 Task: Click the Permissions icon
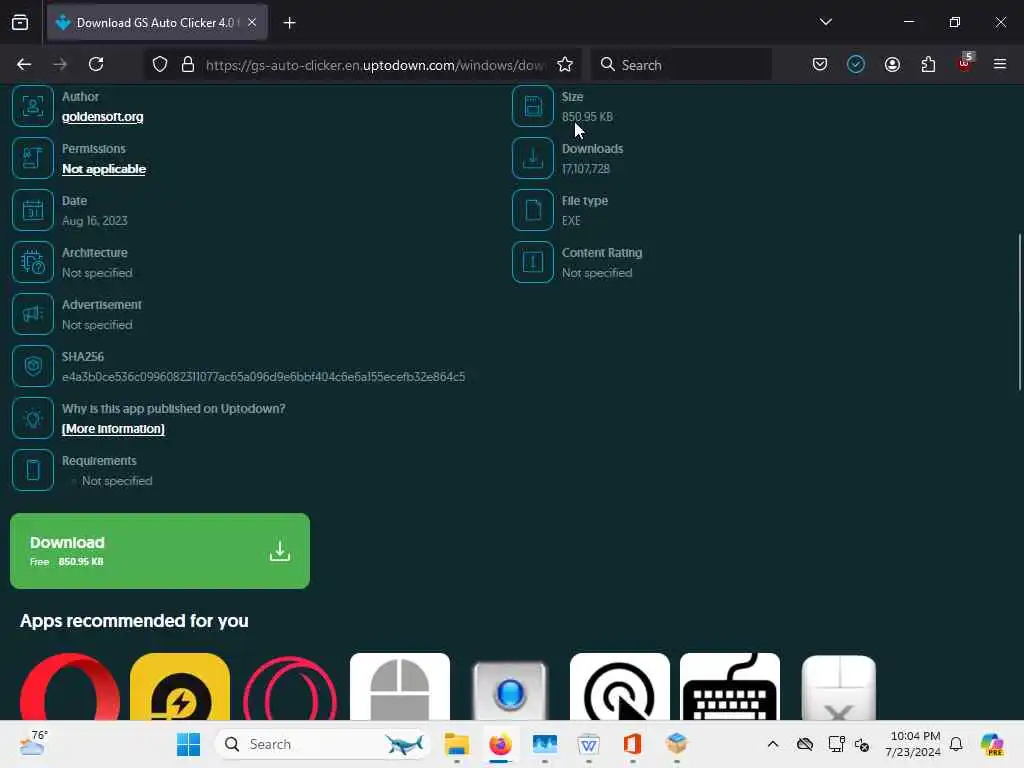33,158
